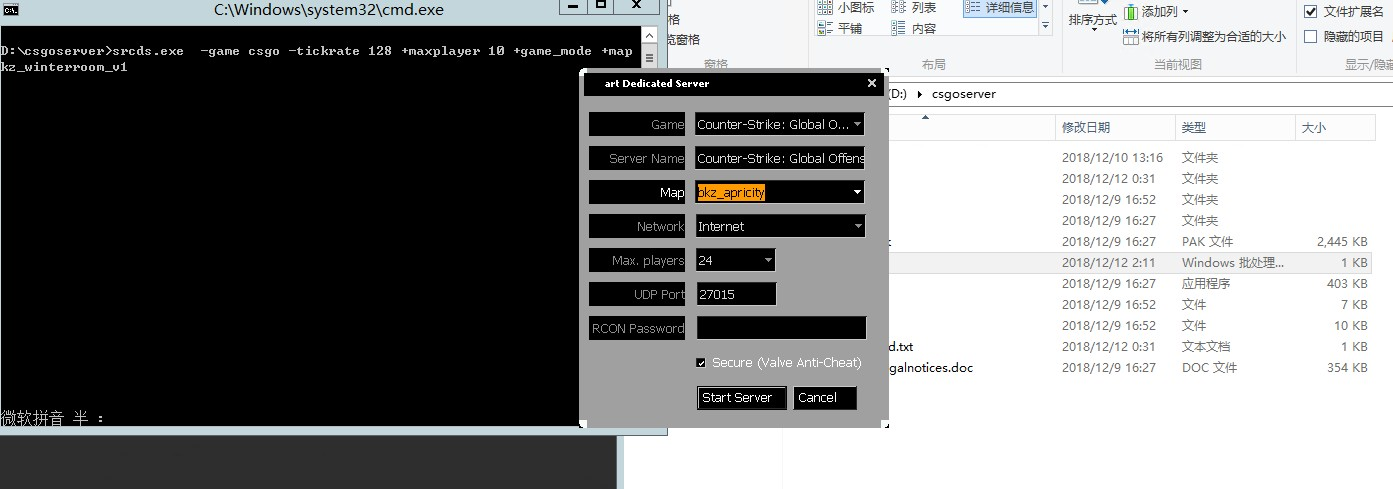Click the UDP Port field showing 27015
This screenshot has height=489, width=1393.
[736, 294]
